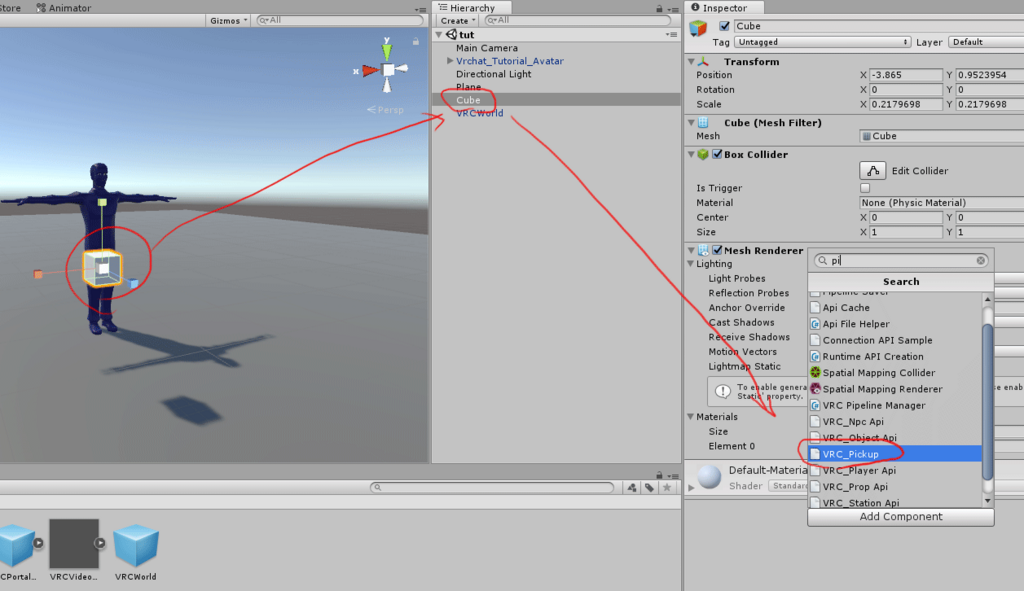Toggle the Hierarchy panel lock icon

tap(659, 8)
